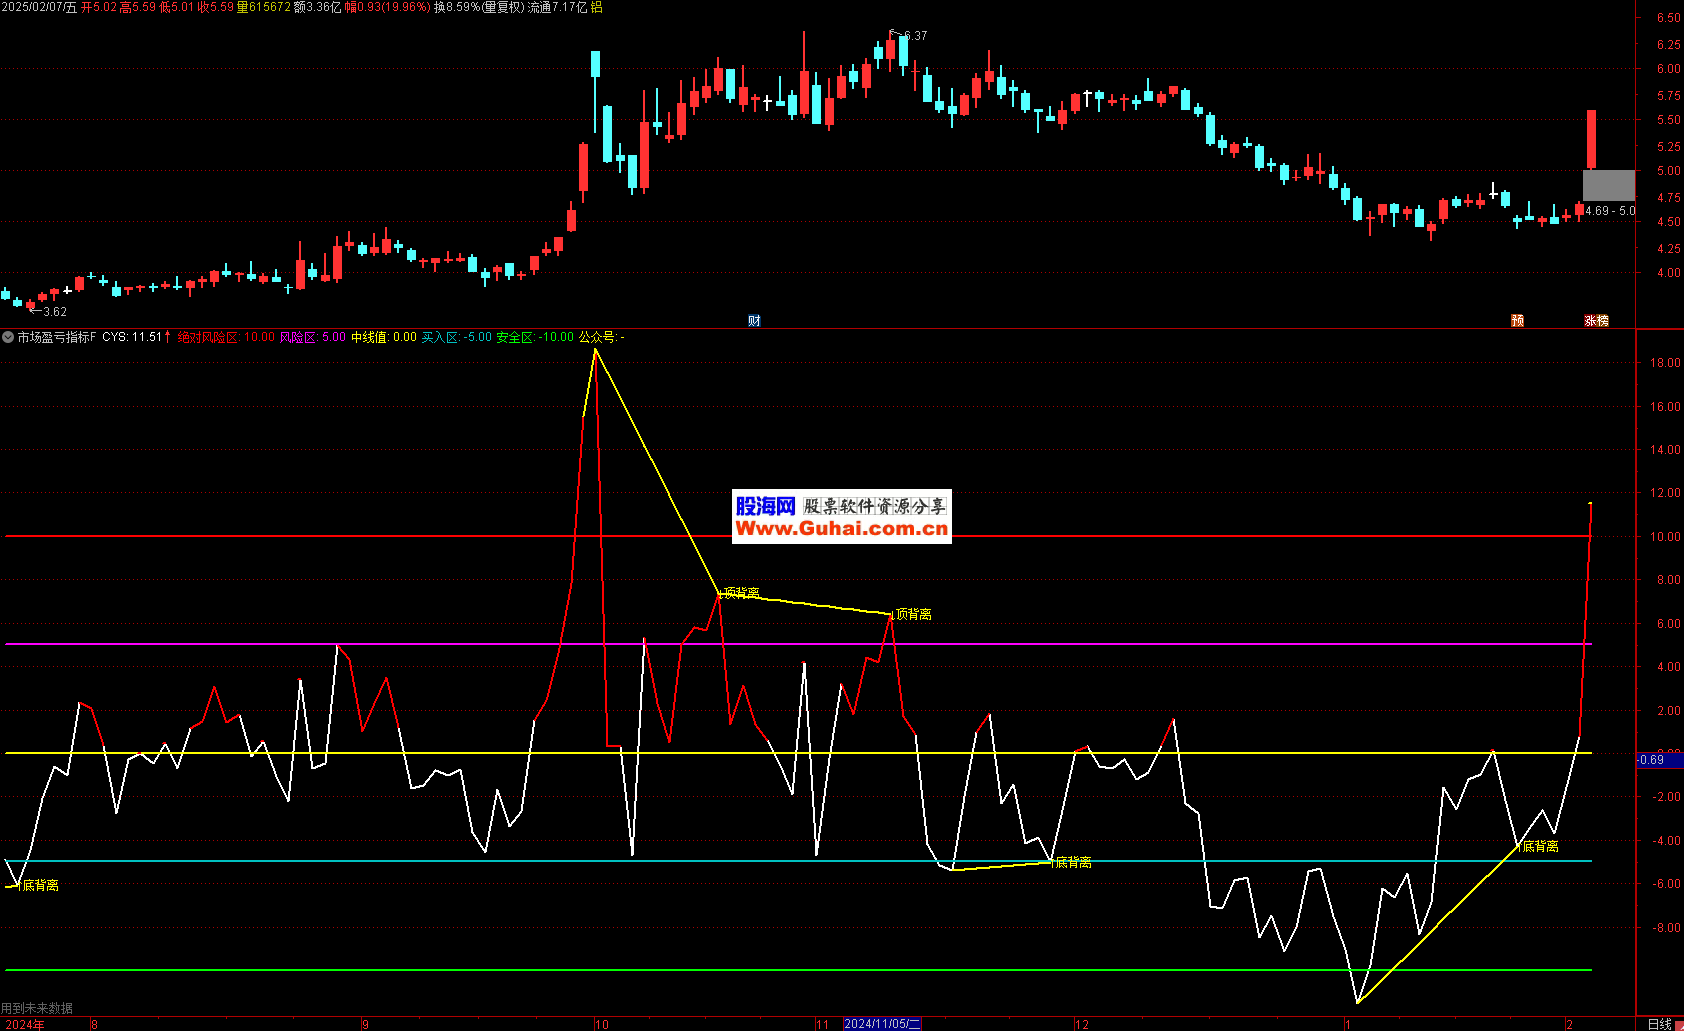Click the gray 4.69-5.0 price gap box

[1608, 185]
